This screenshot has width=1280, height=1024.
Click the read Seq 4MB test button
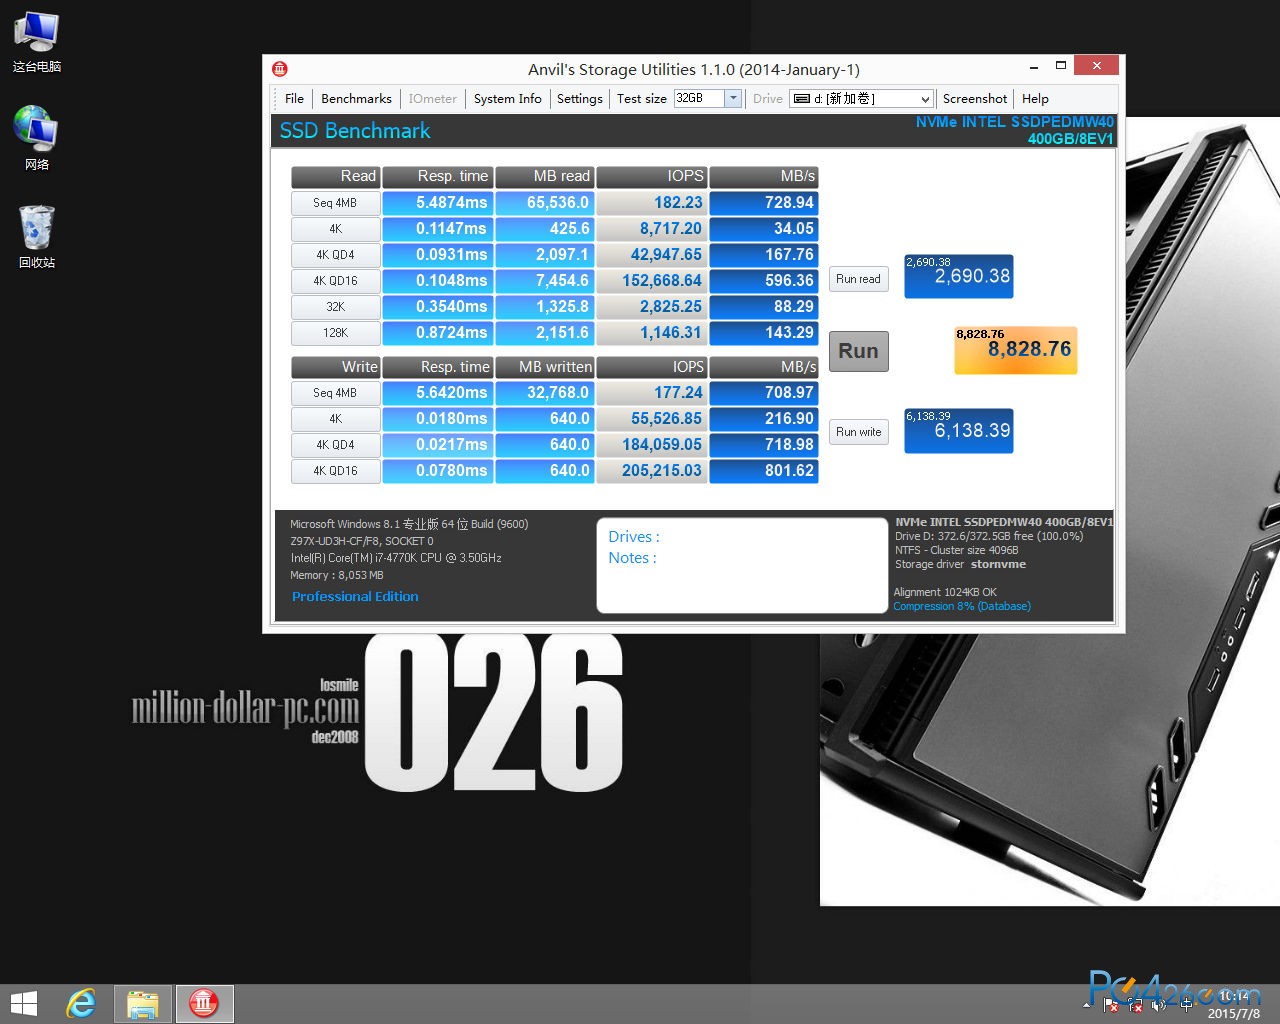(x=335, y=203)
